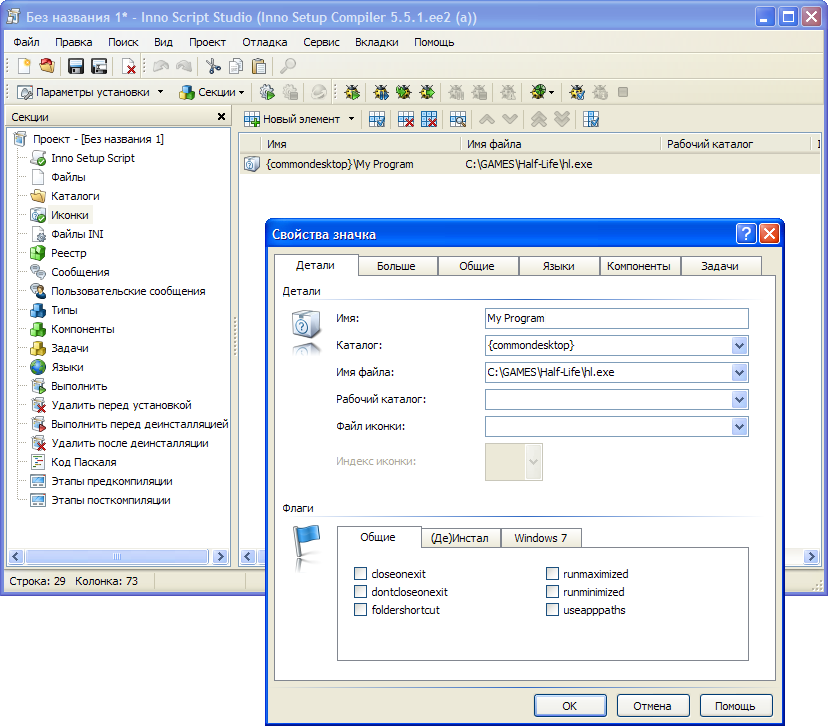This screenshot has width=828, height=726.
Task: Check the useapppaths flag
Action: click(552, 610)
